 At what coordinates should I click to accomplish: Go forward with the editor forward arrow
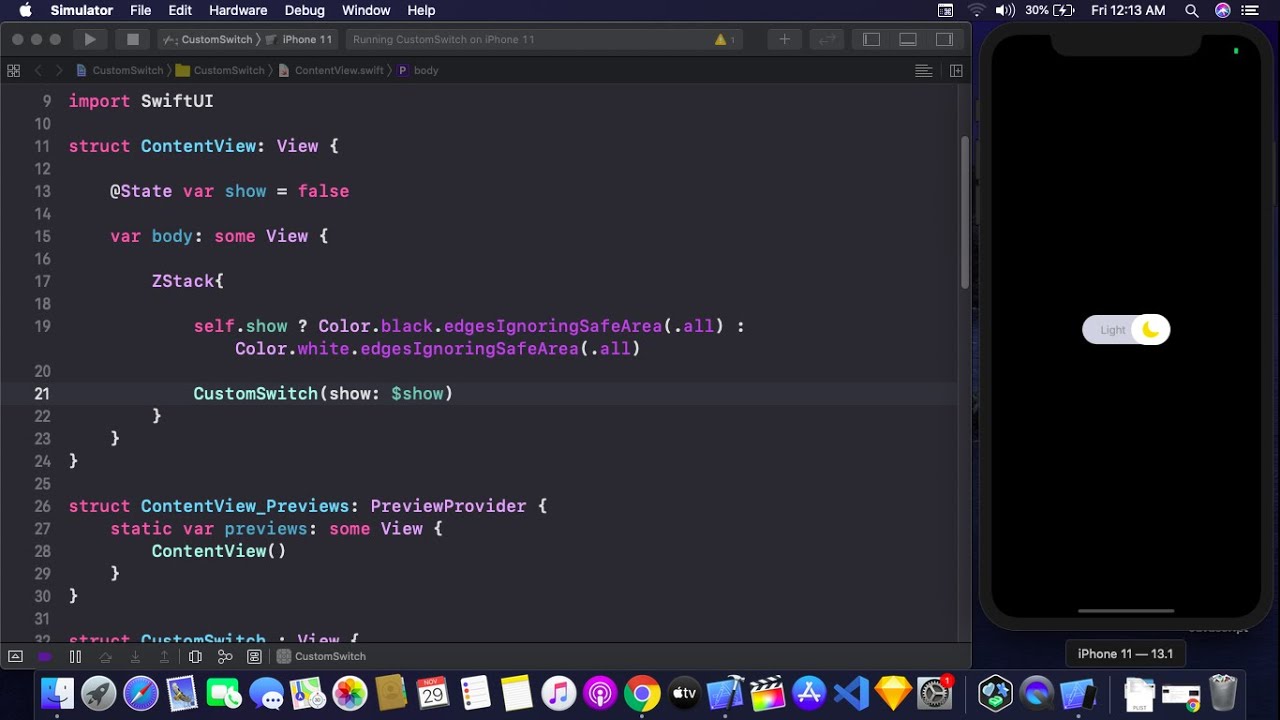(59, 70)
